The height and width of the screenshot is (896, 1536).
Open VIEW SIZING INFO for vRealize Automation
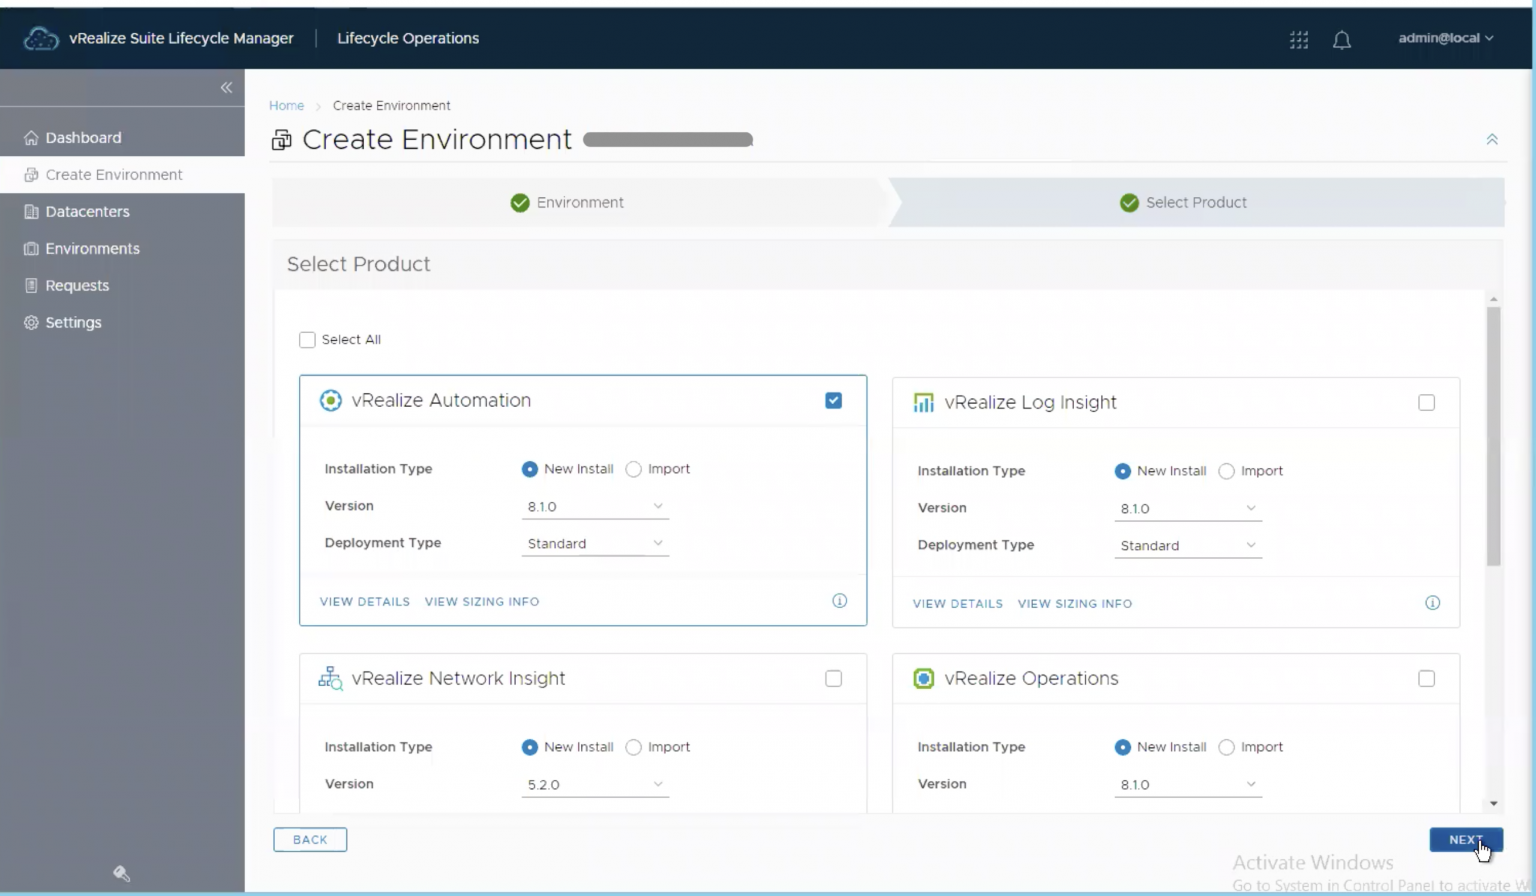coord(482,602)
